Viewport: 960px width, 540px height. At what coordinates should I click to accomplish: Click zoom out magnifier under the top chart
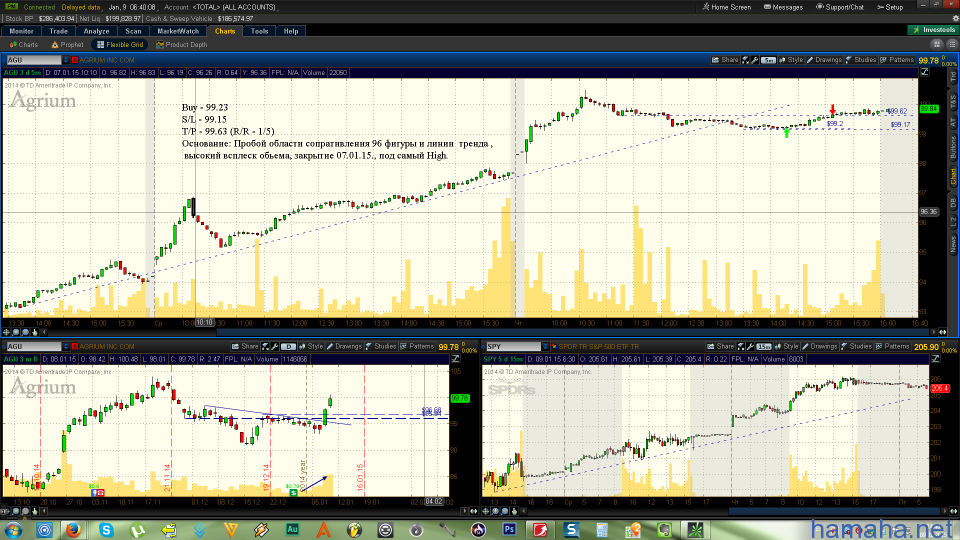pyautogui.click(x=25, y=332)
